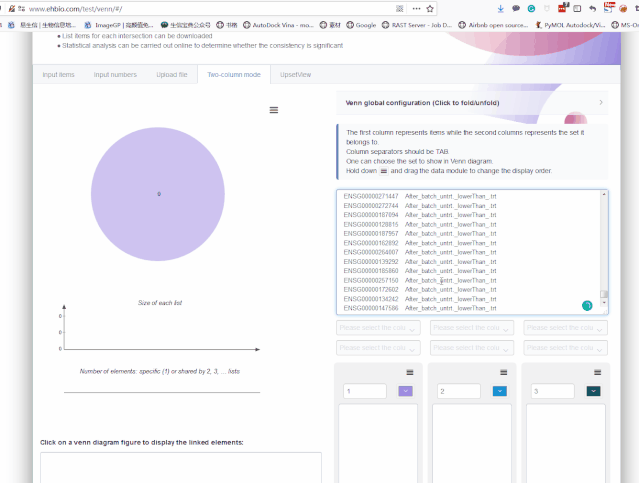Switch to the Input numbers tab
Screen dimensions: 639x483
click(x=115, y=75)
